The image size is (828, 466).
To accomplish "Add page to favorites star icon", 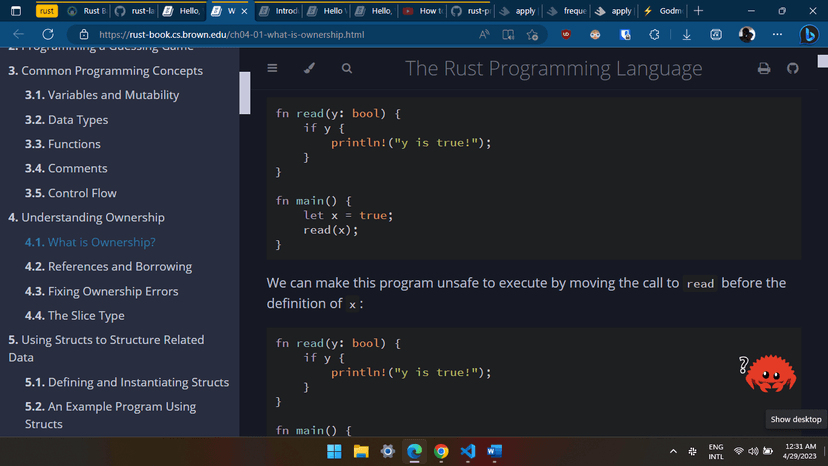I will [x=532, y=35].
